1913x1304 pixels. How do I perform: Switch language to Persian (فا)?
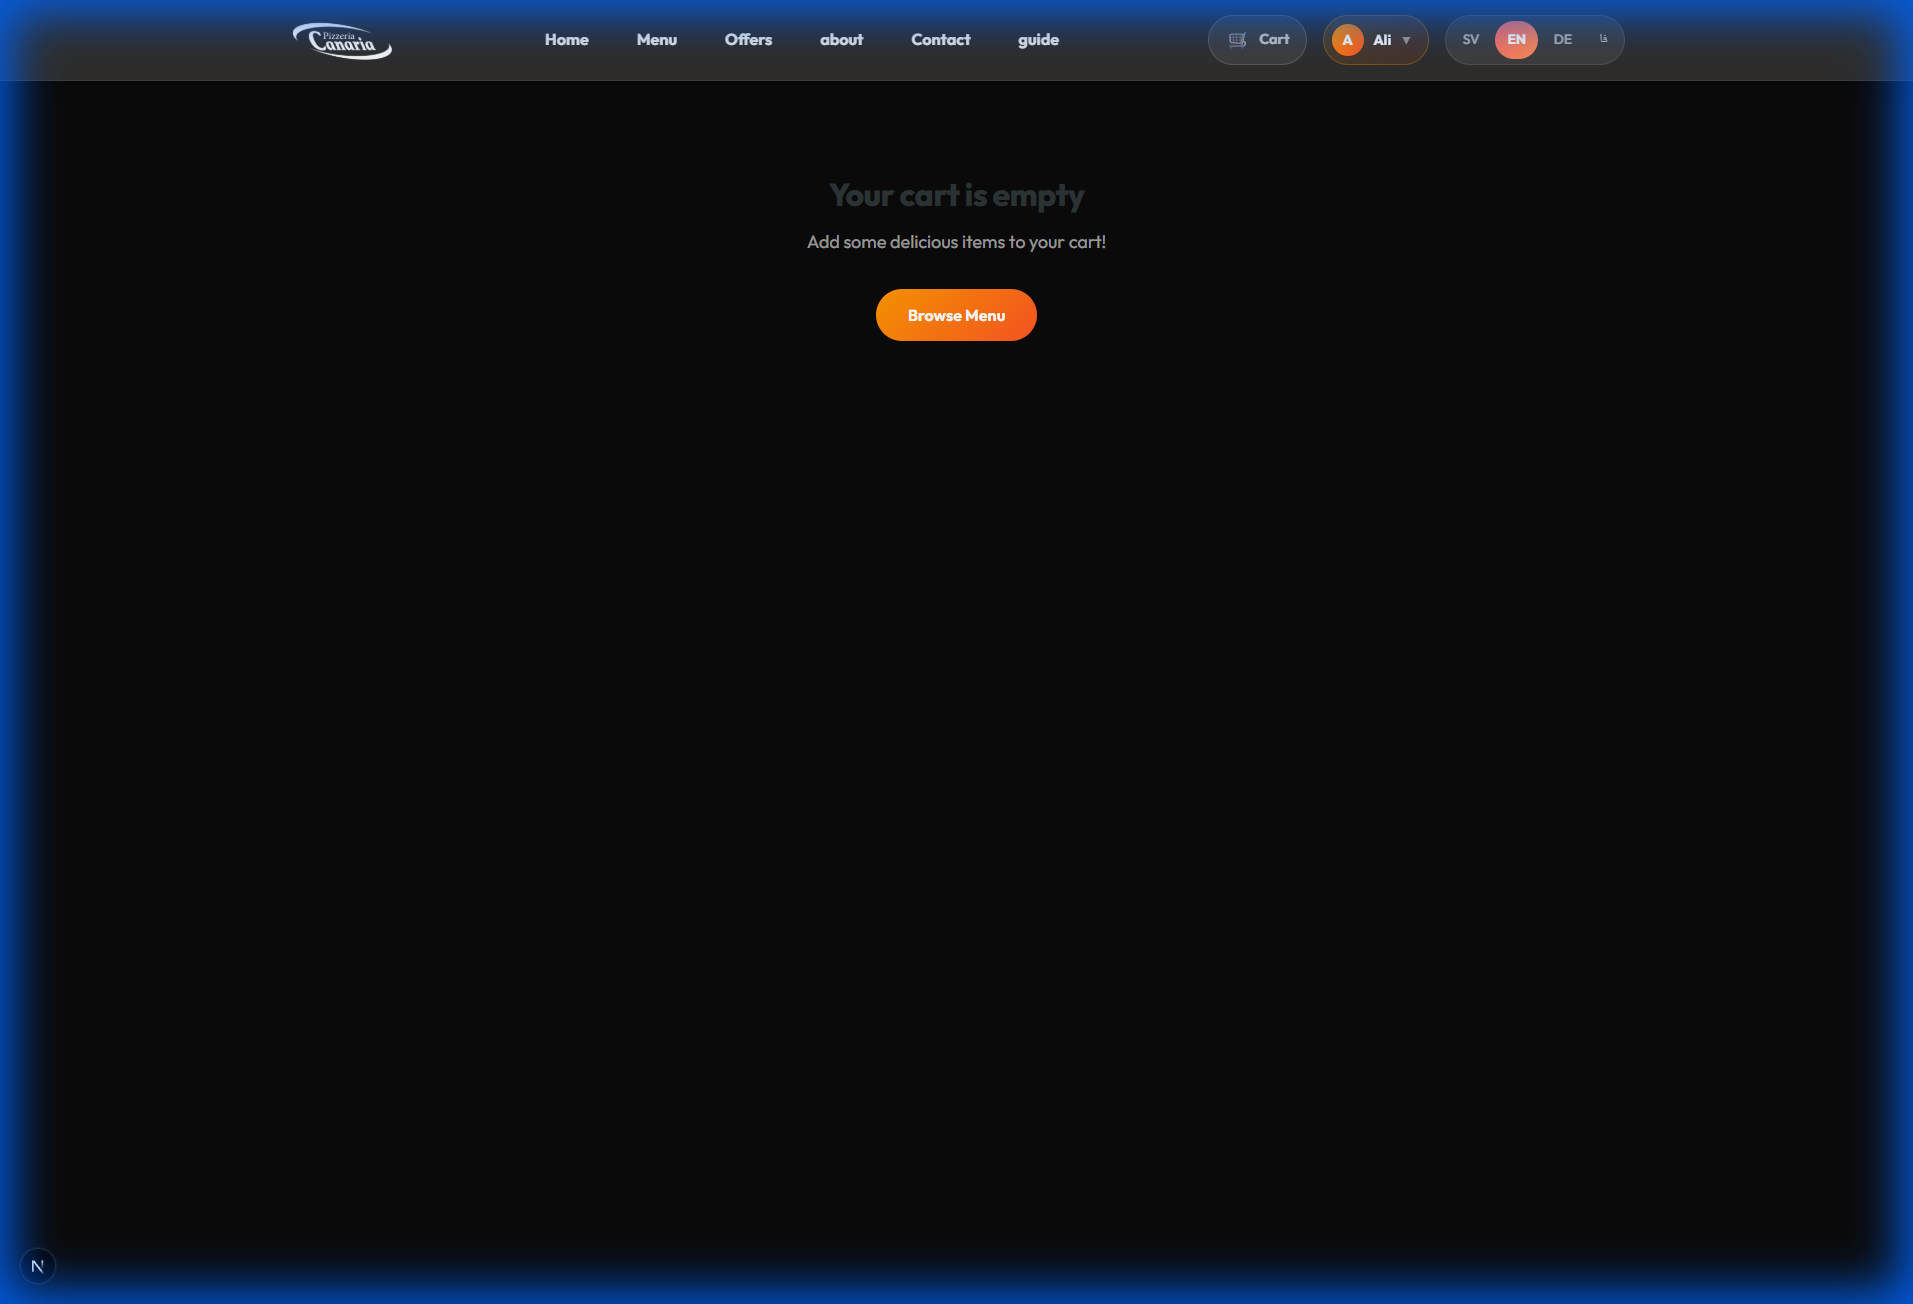1603,40
